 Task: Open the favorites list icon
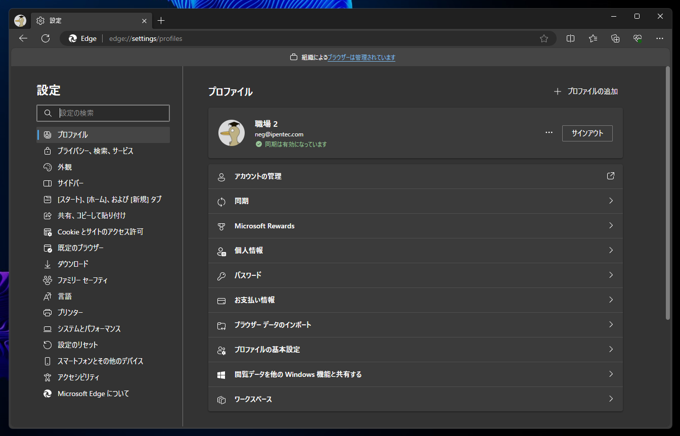click(x=593, y=38)
